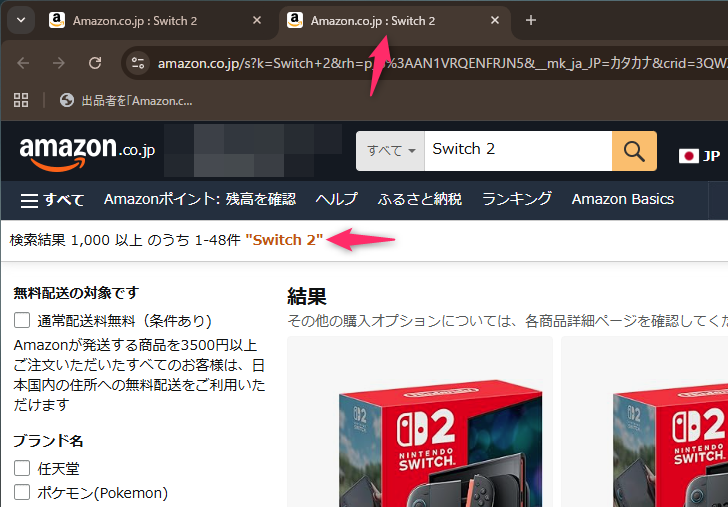Viewport: 728px width, 507px height.
Task: Click the browser reload button
Action: pos(95,63)
